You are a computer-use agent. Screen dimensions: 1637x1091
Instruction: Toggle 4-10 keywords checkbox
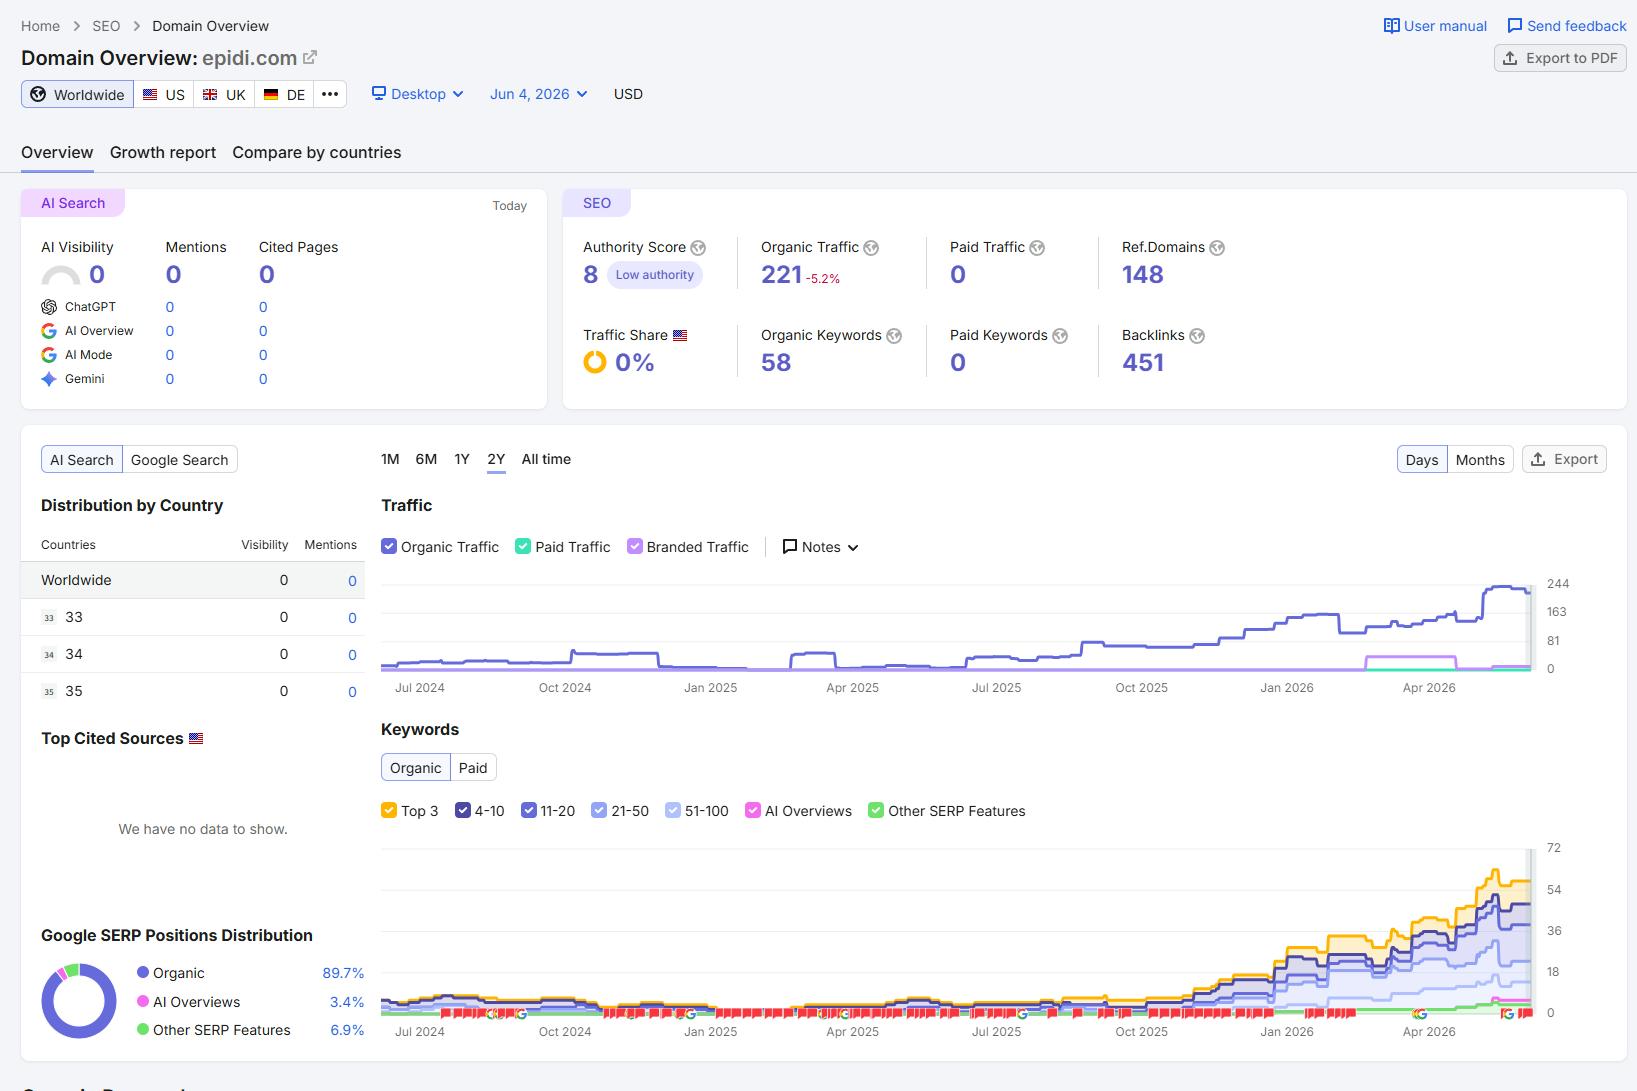click(x=463, y=810)
